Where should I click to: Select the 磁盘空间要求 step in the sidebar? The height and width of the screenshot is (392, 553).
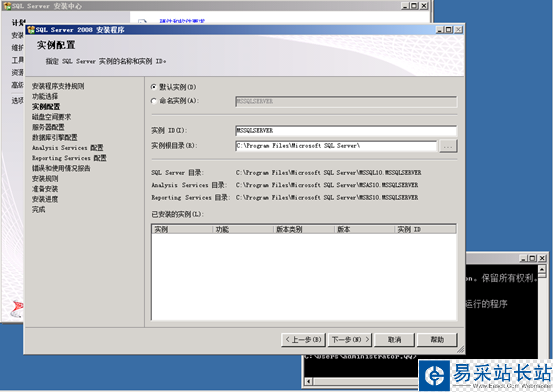[51, 117]
